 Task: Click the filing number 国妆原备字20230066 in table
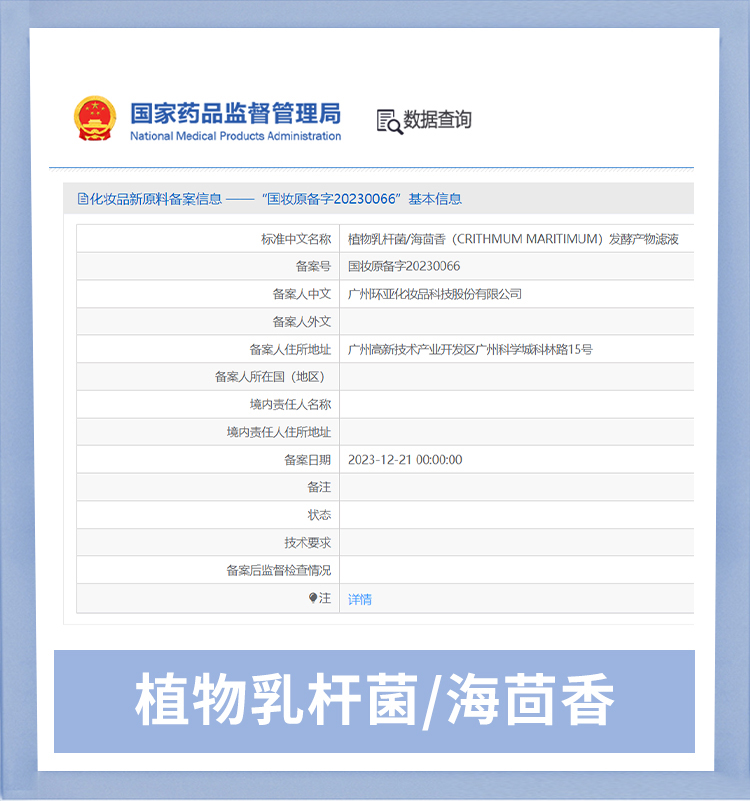click(404, 266)
